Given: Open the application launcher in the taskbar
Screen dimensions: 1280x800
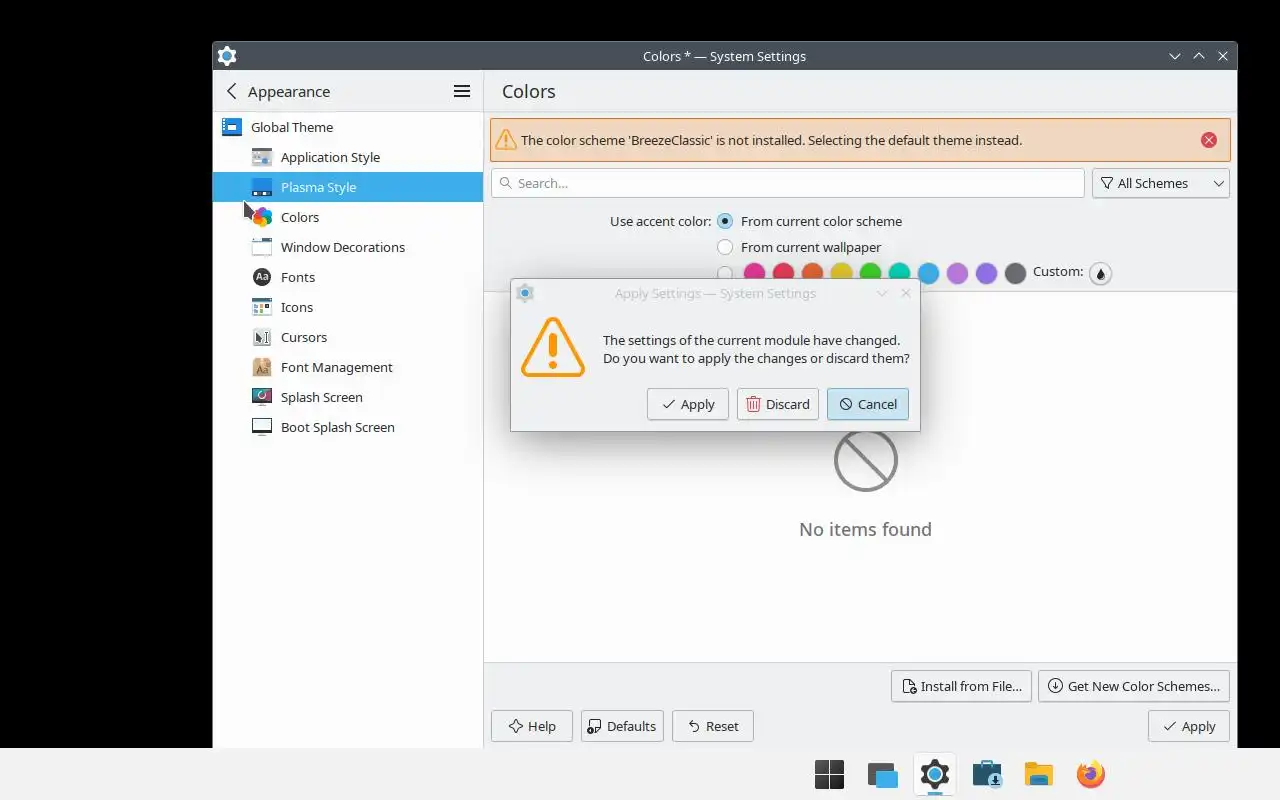Looking at the screenshot, I should pyautogui.click(x=829, y=775).
